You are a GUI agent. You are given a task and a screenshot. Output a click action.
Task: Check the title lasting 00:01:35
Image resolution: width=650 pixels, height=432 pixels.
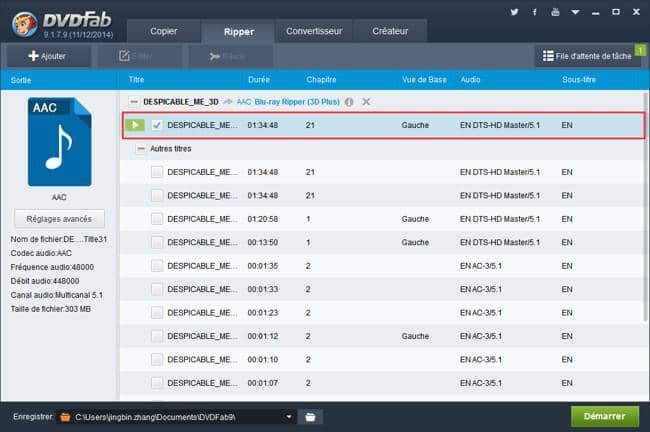[x=157, y=265]
